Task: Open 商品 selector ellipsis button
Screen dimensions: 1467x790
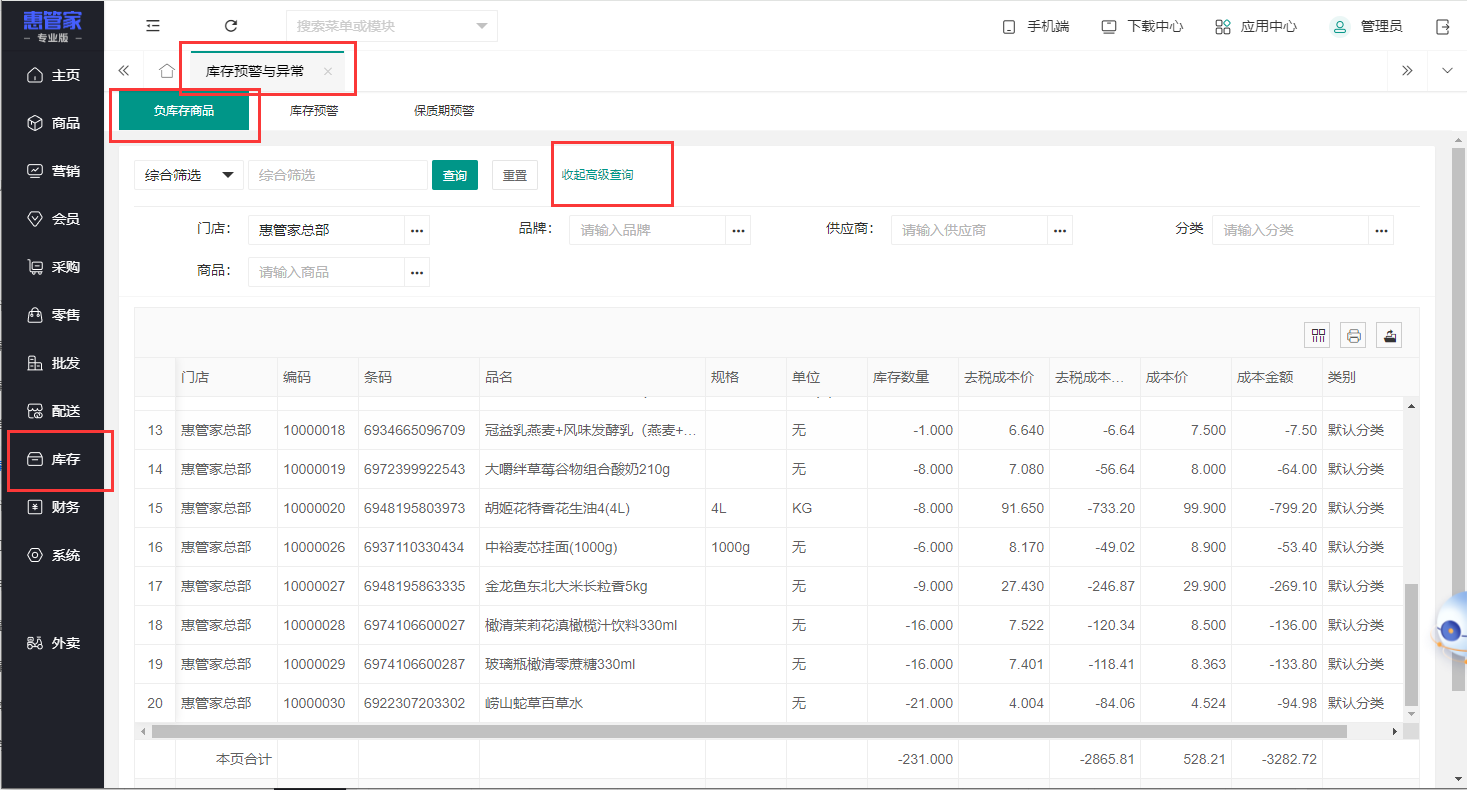Action: (417, 272)
